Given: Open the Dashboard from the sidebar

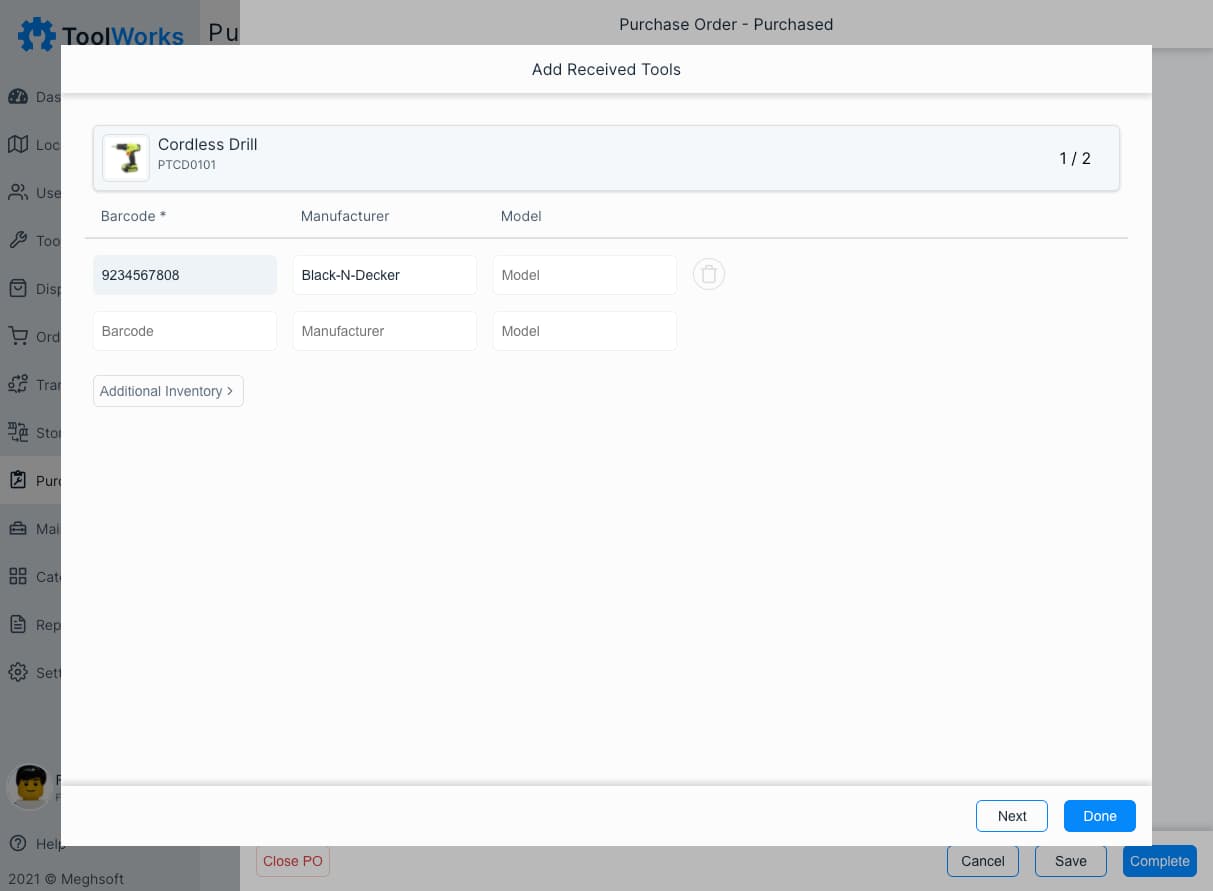Looking at the screenshot, I should pyautogui.click(x=18, y=96).
